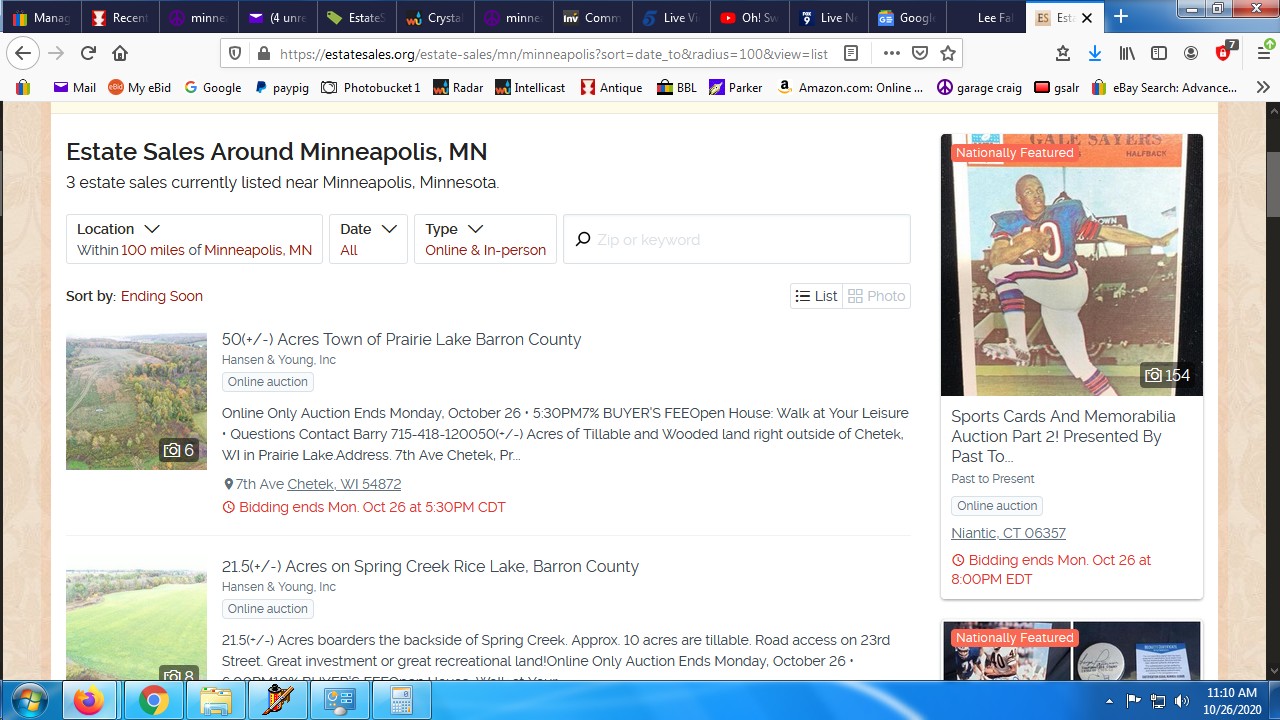Screen dimensions: 1280x720
Task: Open the 50(+/-) Acres Prairie Lake listing
Action: point(401,339)
